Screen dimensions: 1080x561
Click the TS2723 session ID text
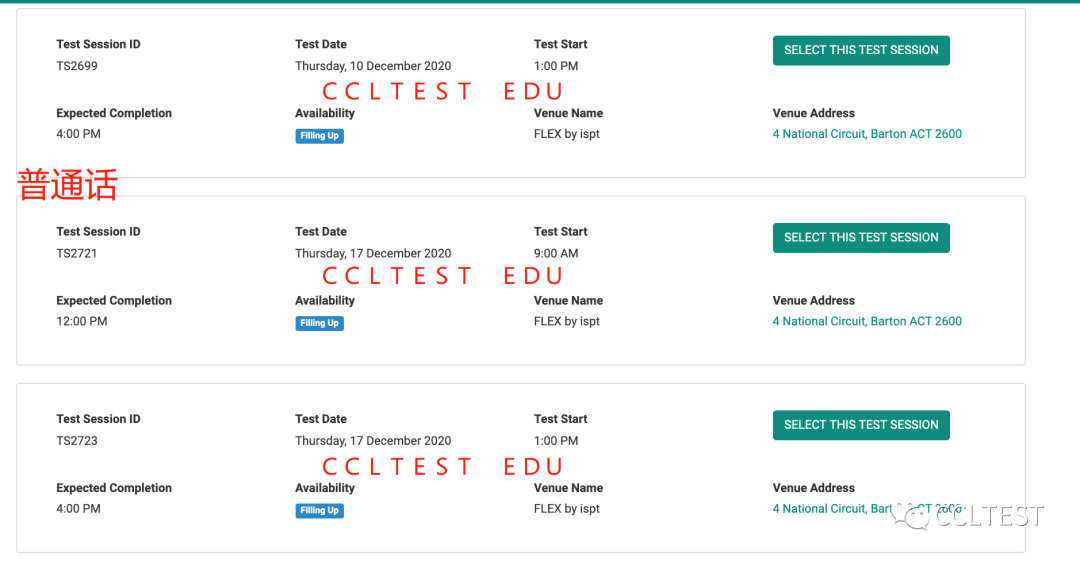tap(76, 441)
